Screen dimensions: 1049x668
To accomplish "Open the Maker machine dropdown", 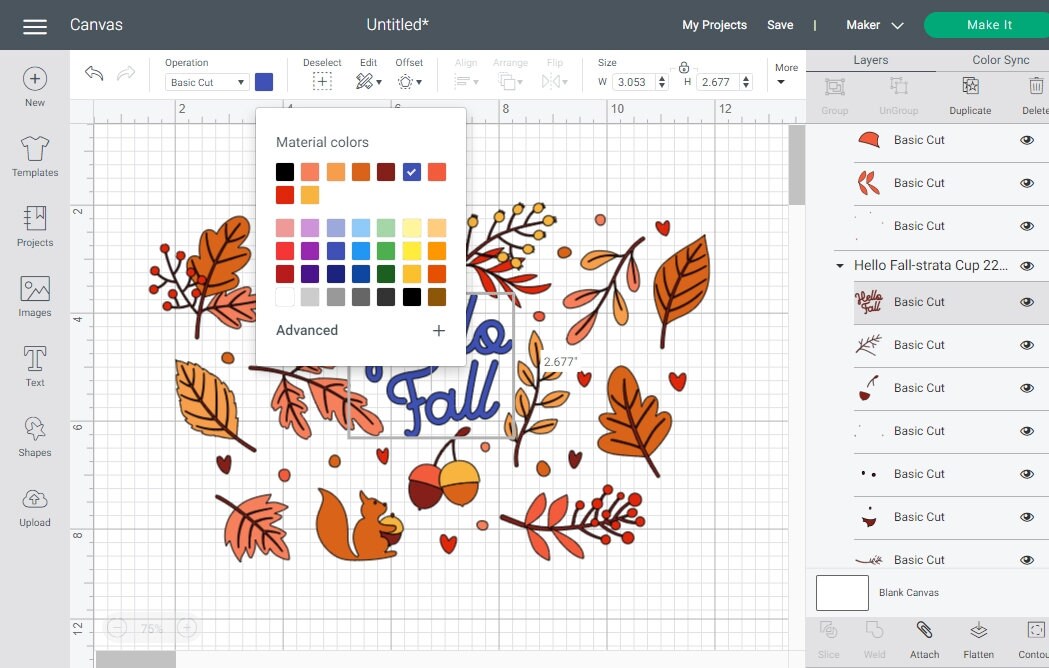I will (873, 24).
